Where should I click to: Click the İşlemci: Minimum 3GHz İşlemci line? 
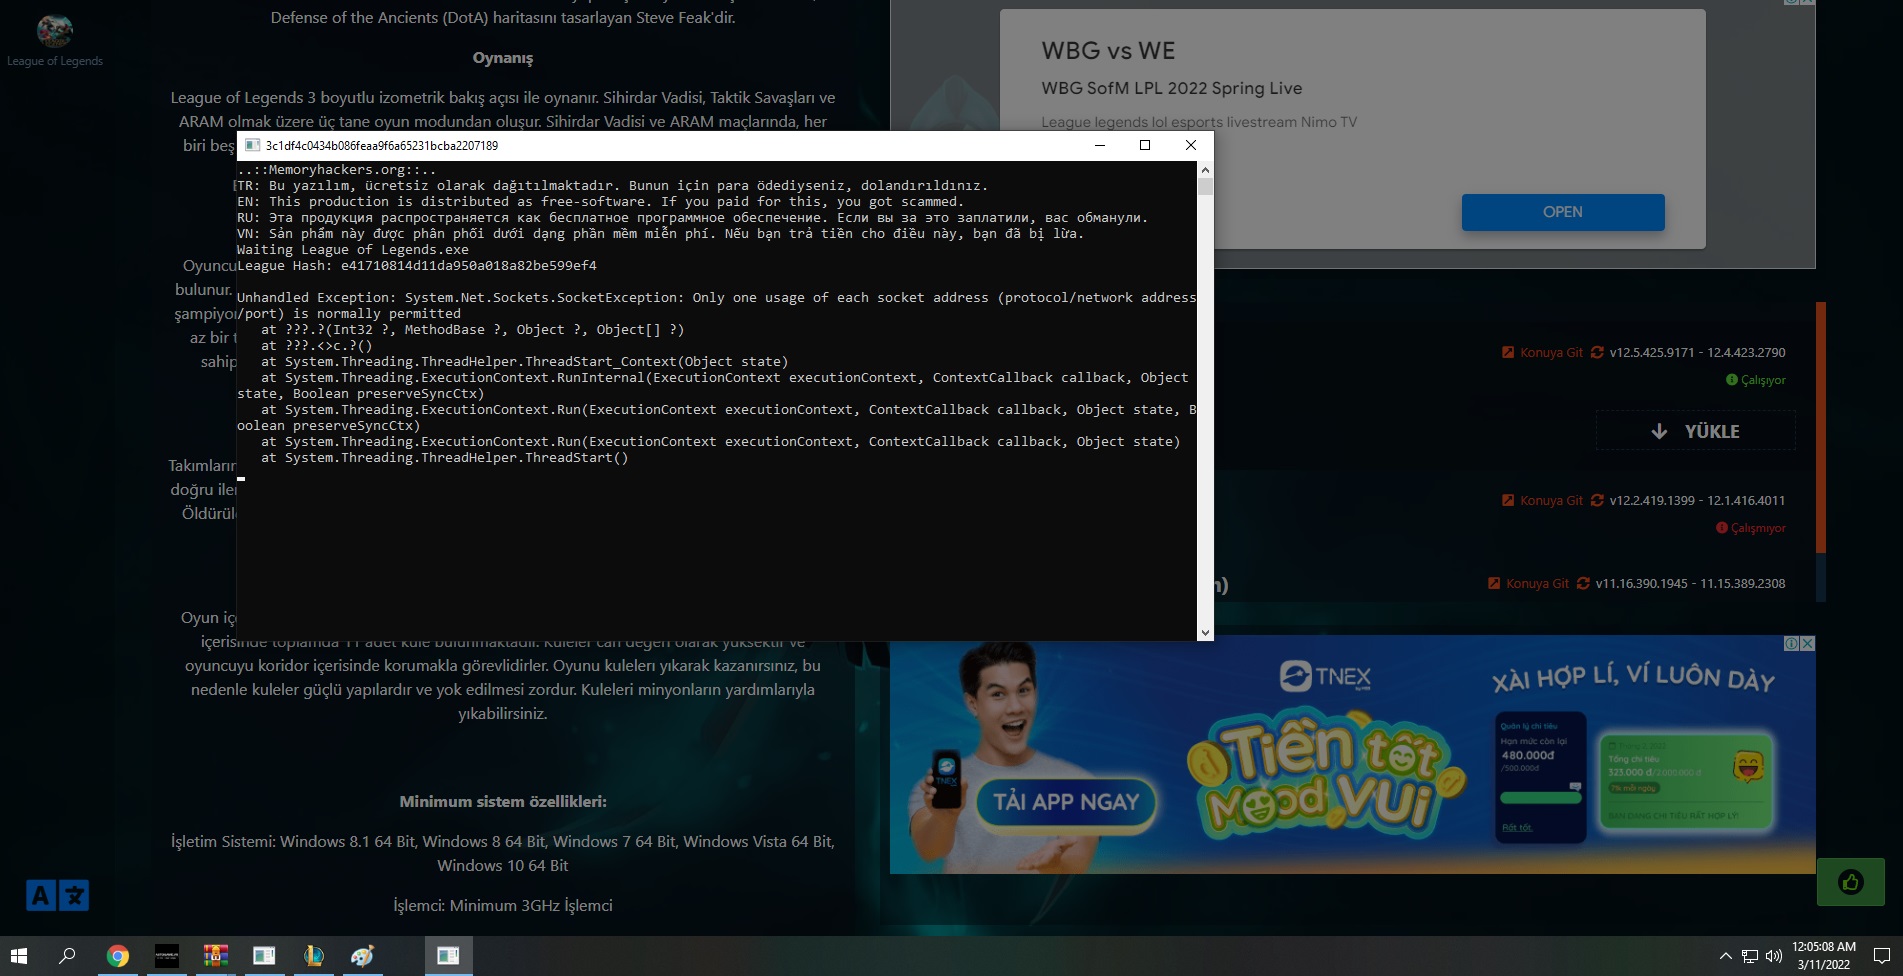click(x=503, y=906)
